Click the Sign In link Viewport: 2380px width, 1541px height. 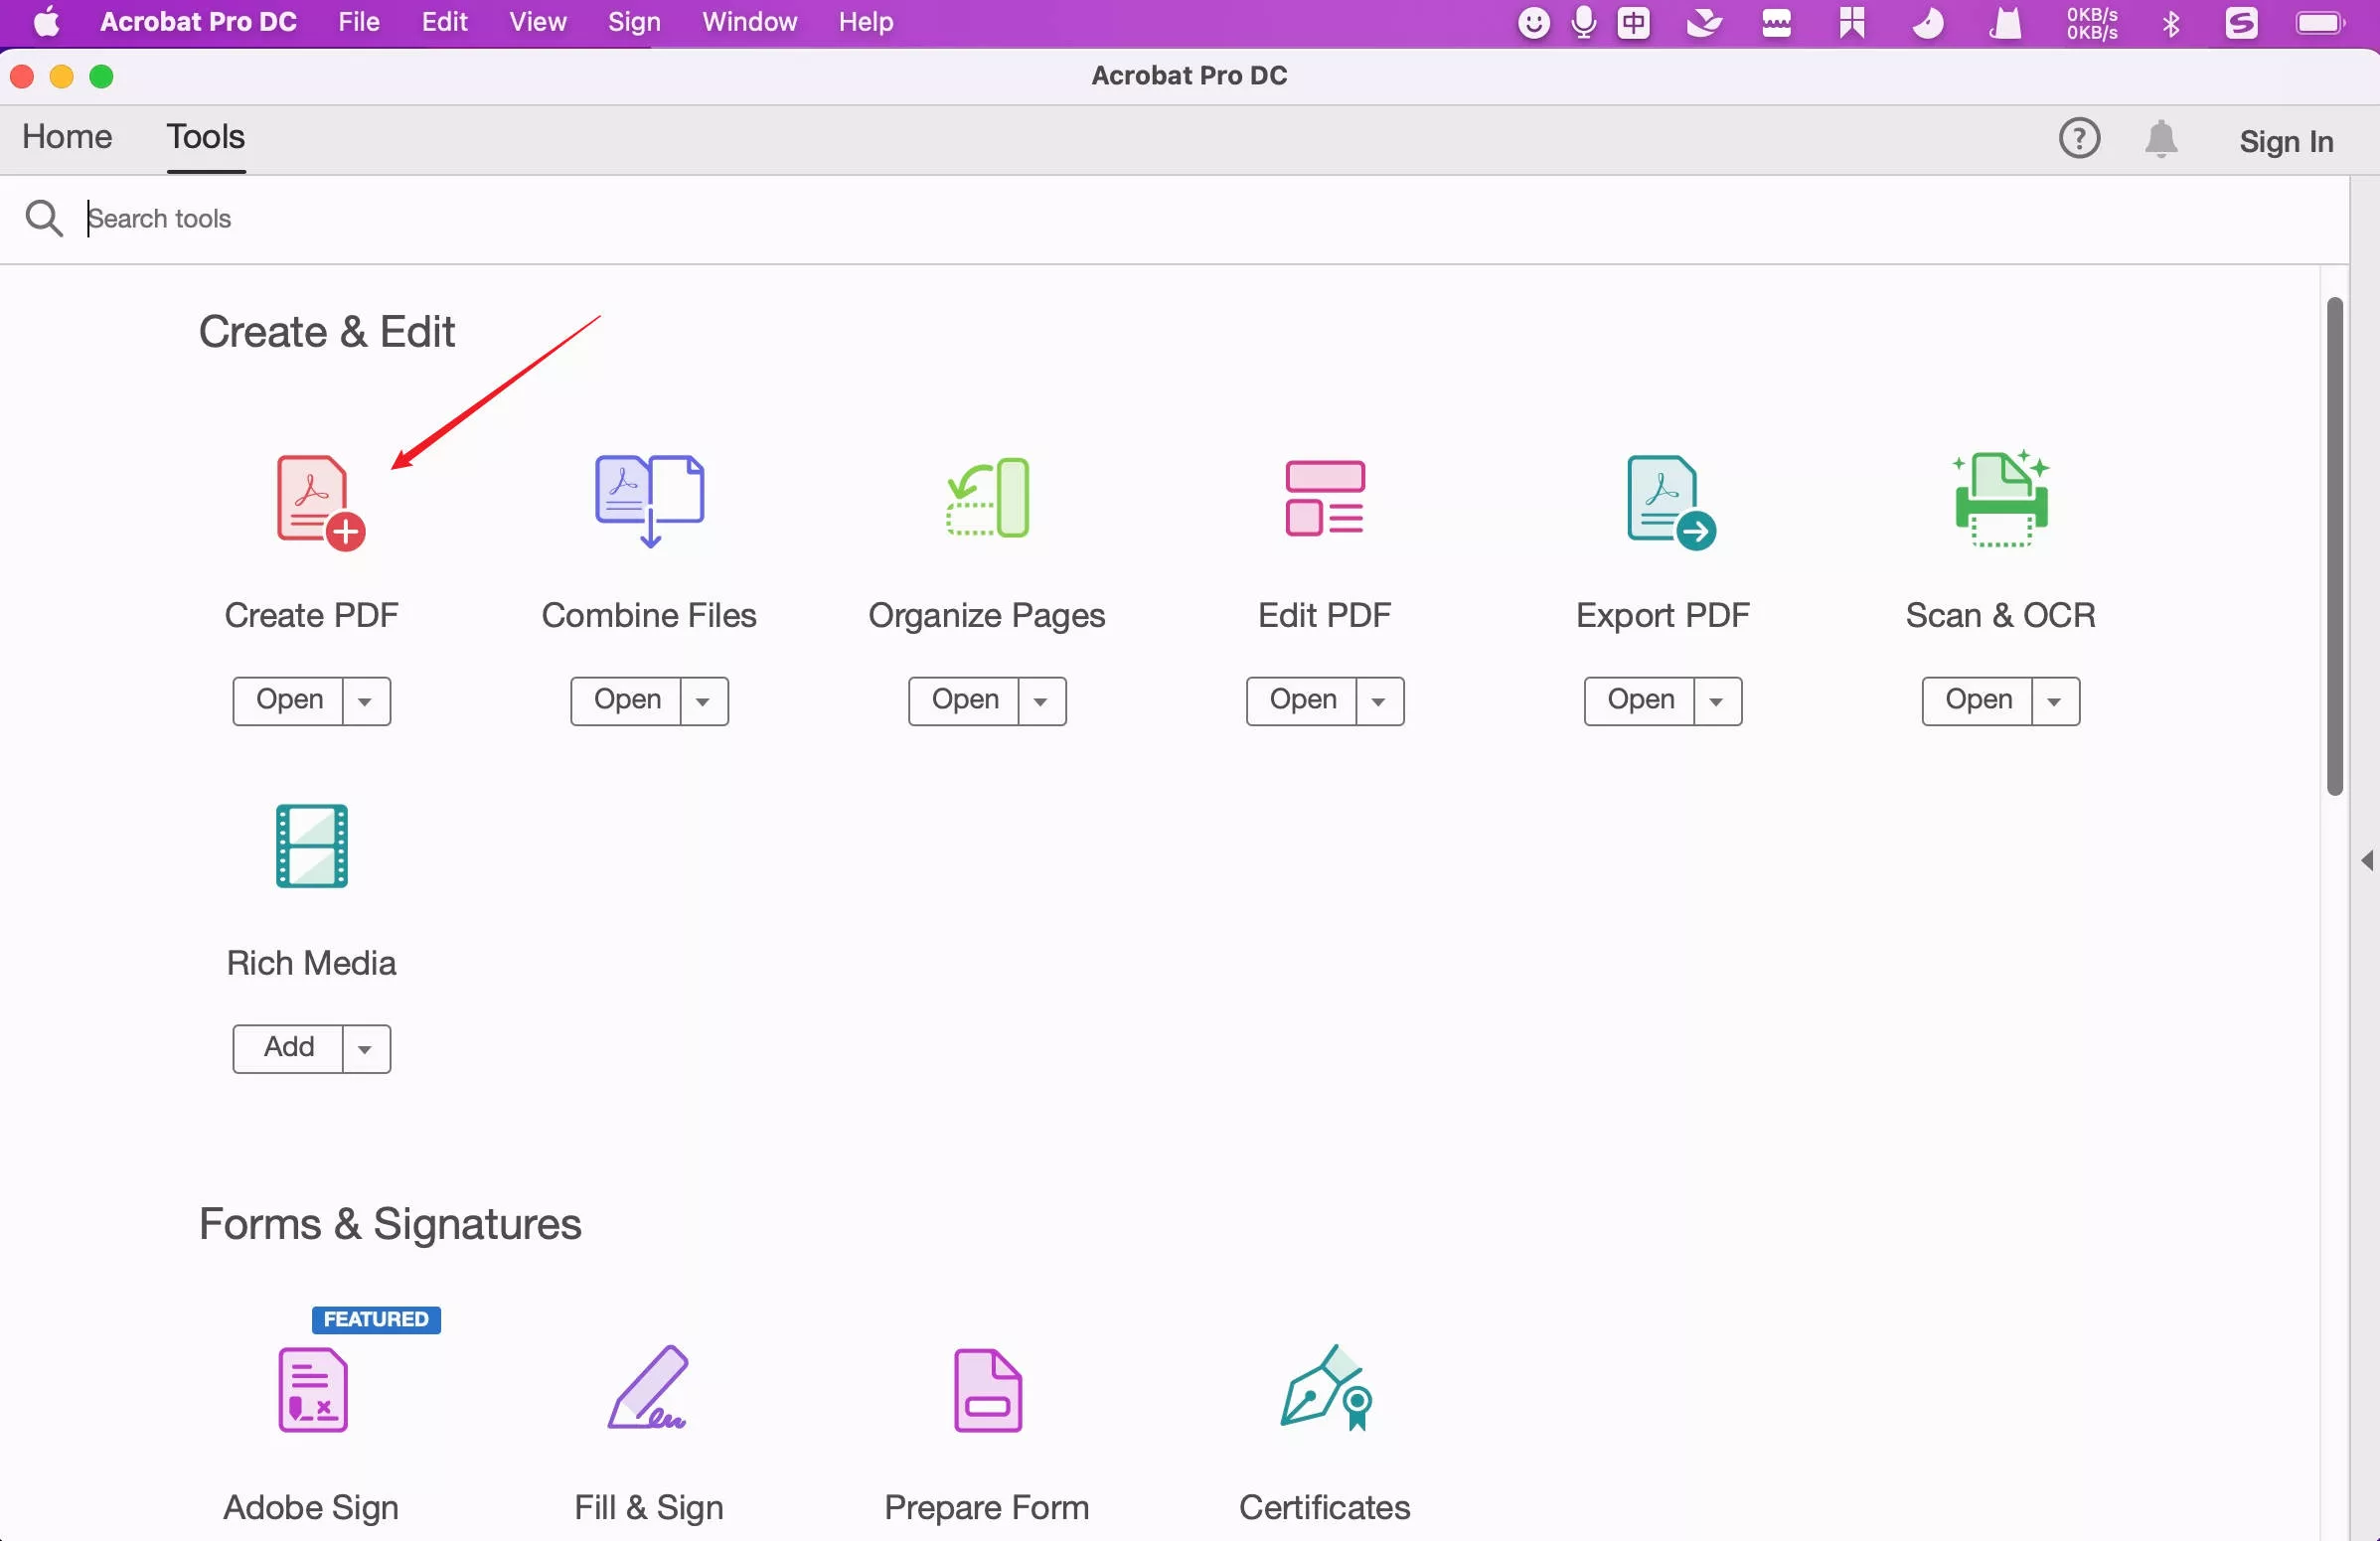[x=2286, y=142]
